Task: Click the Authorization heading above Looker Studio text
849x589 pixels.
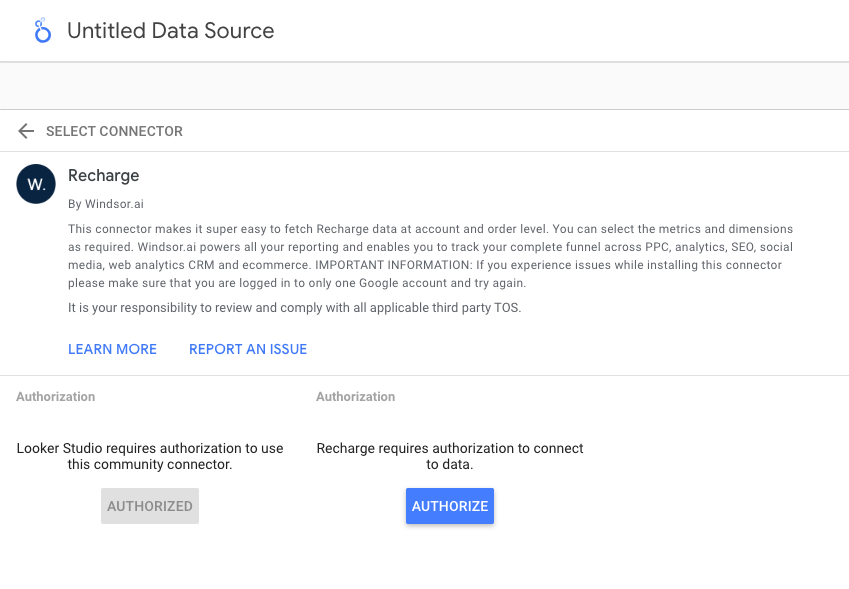Action: (x=56, y=397)
